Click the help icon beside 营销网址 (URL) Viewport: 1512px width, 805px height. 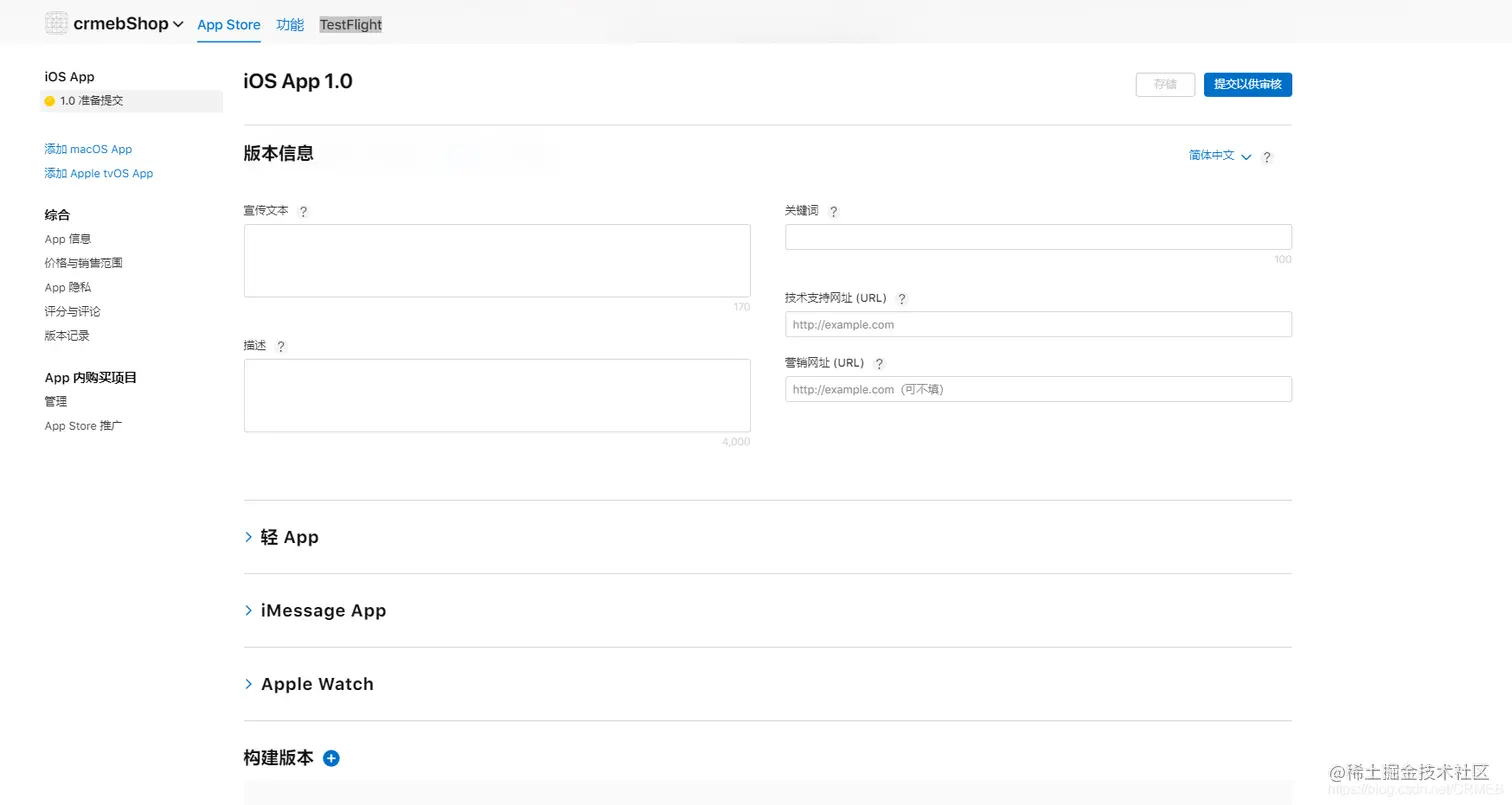[879, 364]
